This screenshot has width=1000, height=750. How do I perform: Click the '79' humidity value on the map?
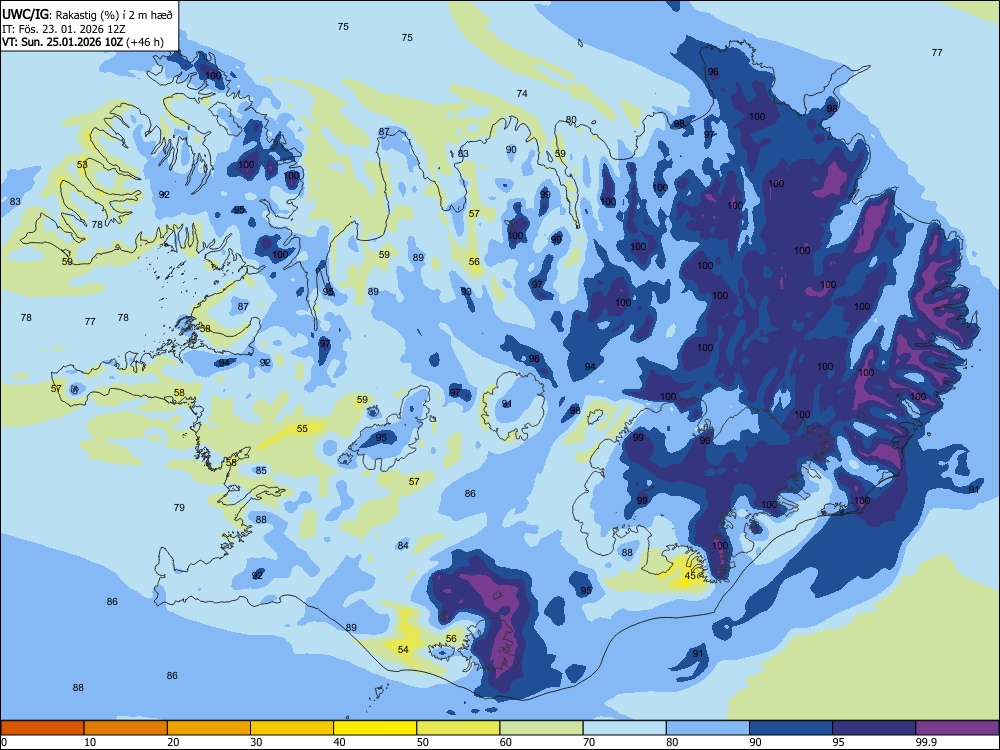tap(179, 508)
